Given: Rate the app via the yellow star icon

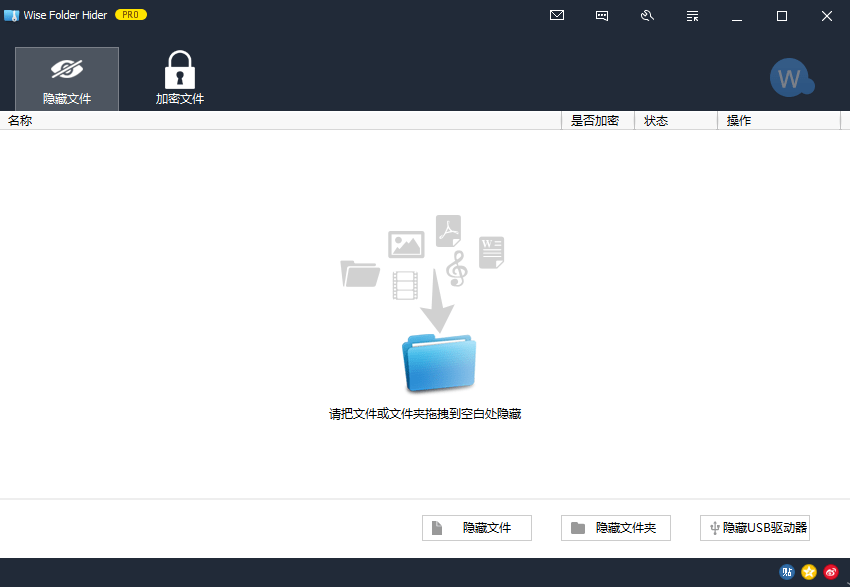Looking at the screenshot, I should (808, 572).
